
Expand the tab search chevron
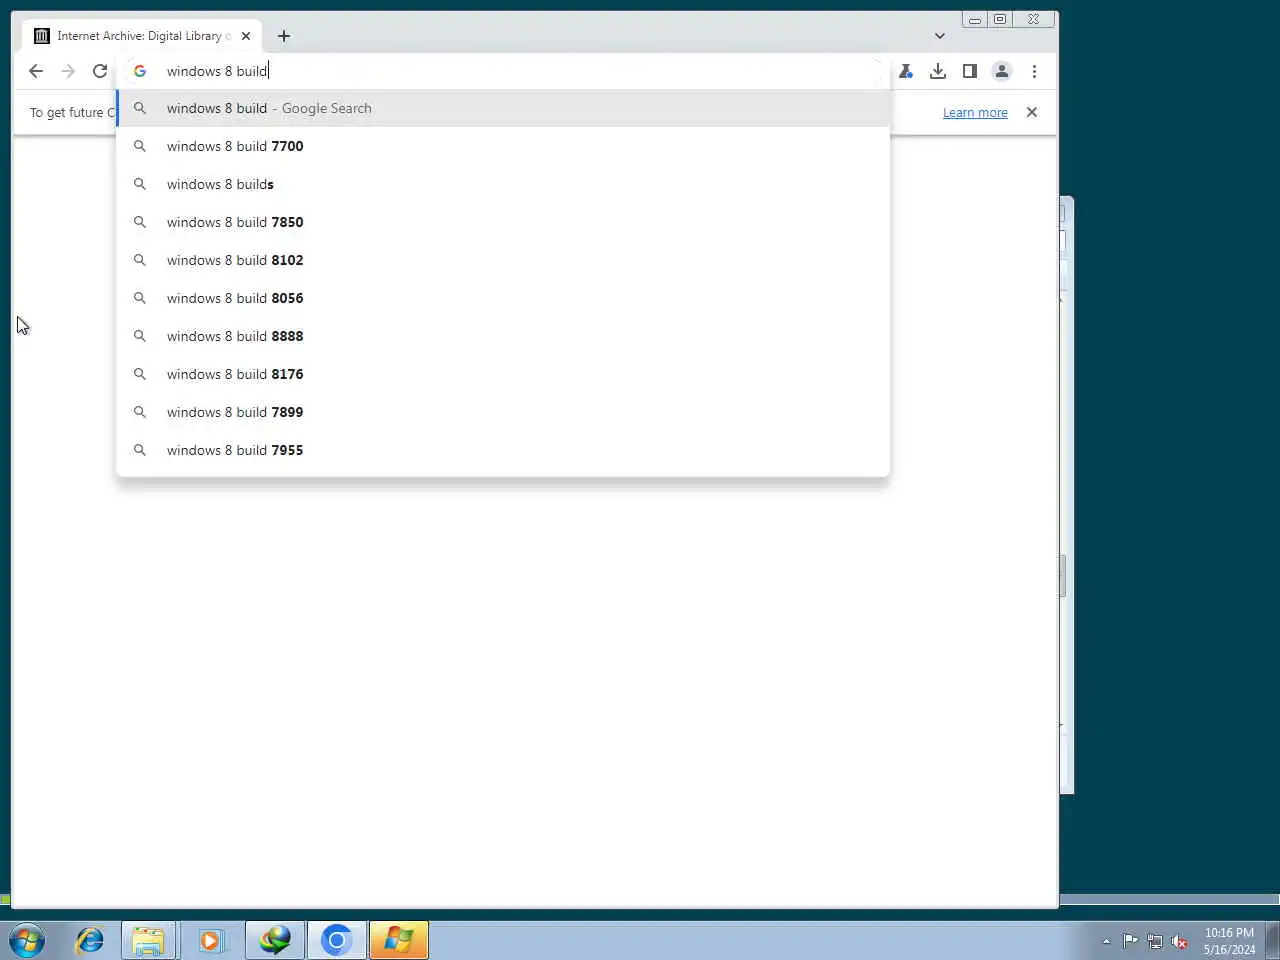coord(940,36)
